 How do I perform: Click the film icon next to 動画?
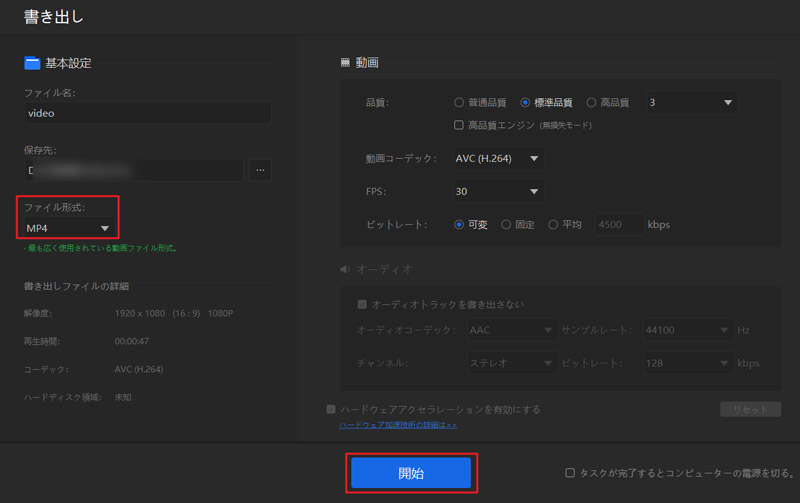pos(346,63)
